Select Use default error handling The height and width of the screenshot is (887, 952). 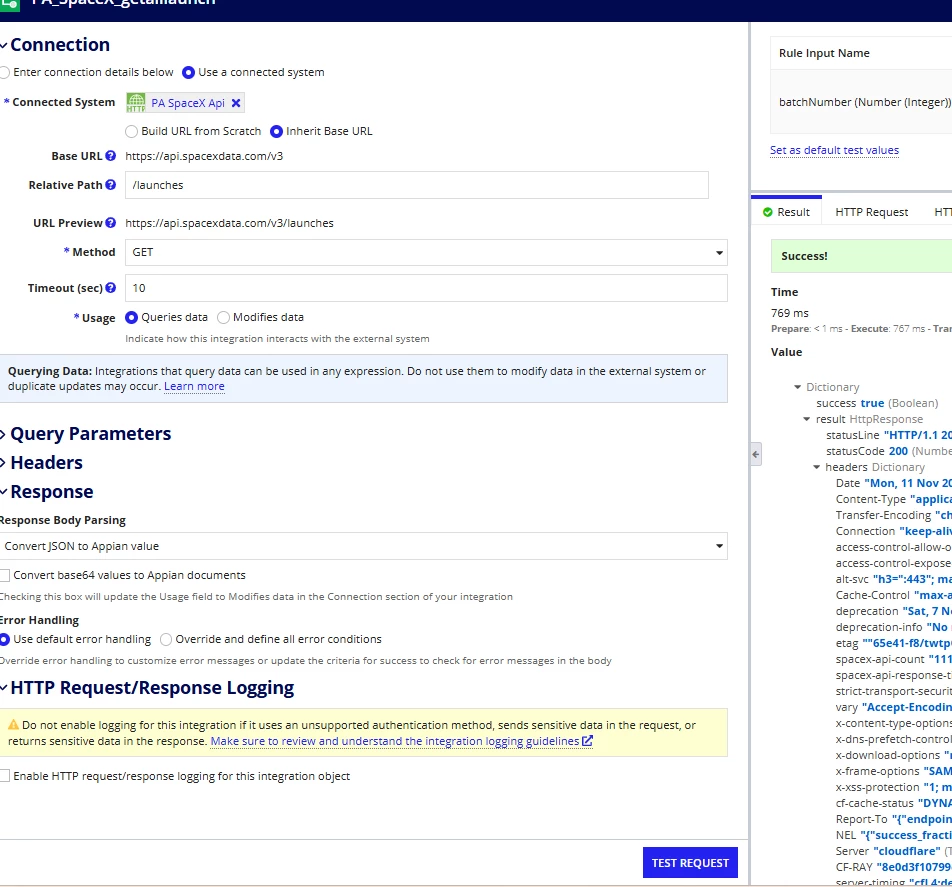(x=5, y=639)
